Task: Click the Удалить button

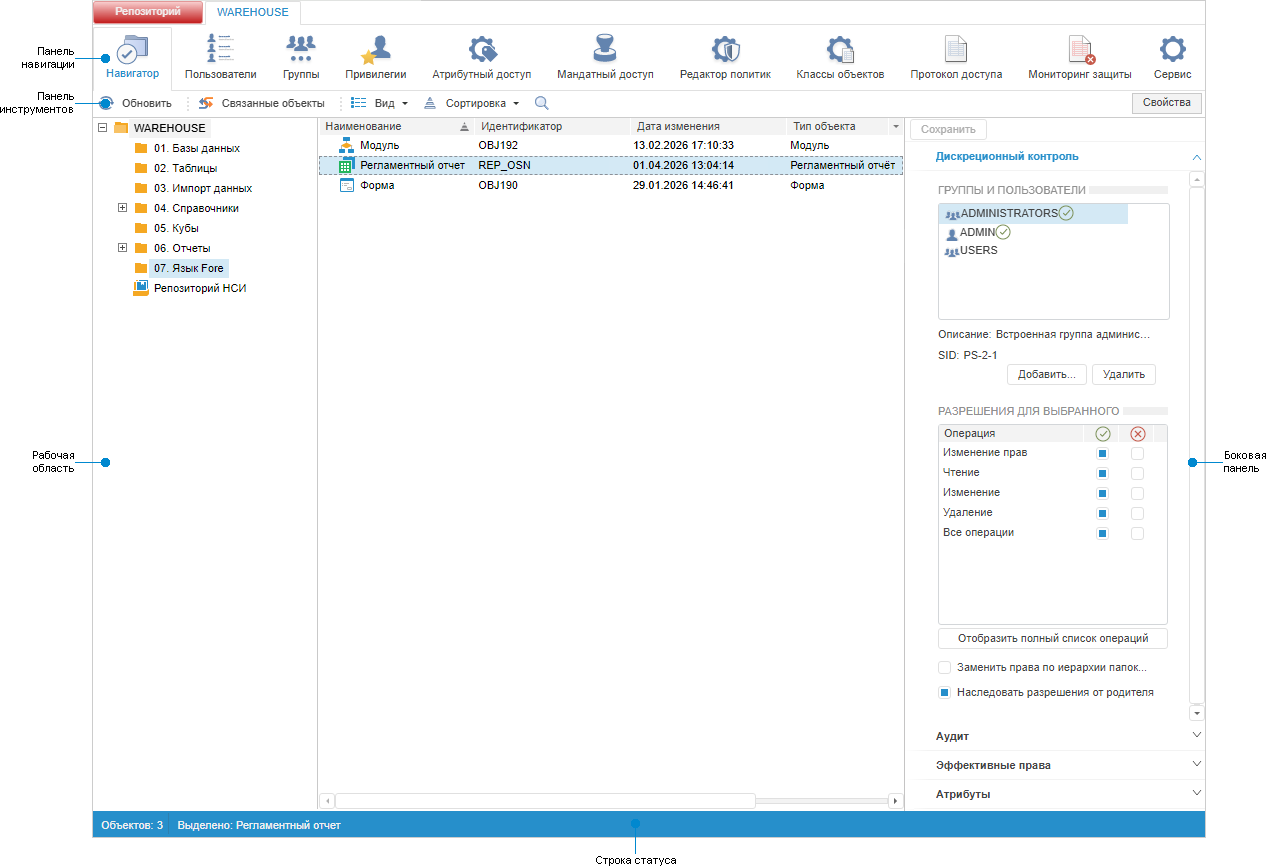Action: (x=1124, y=375)
